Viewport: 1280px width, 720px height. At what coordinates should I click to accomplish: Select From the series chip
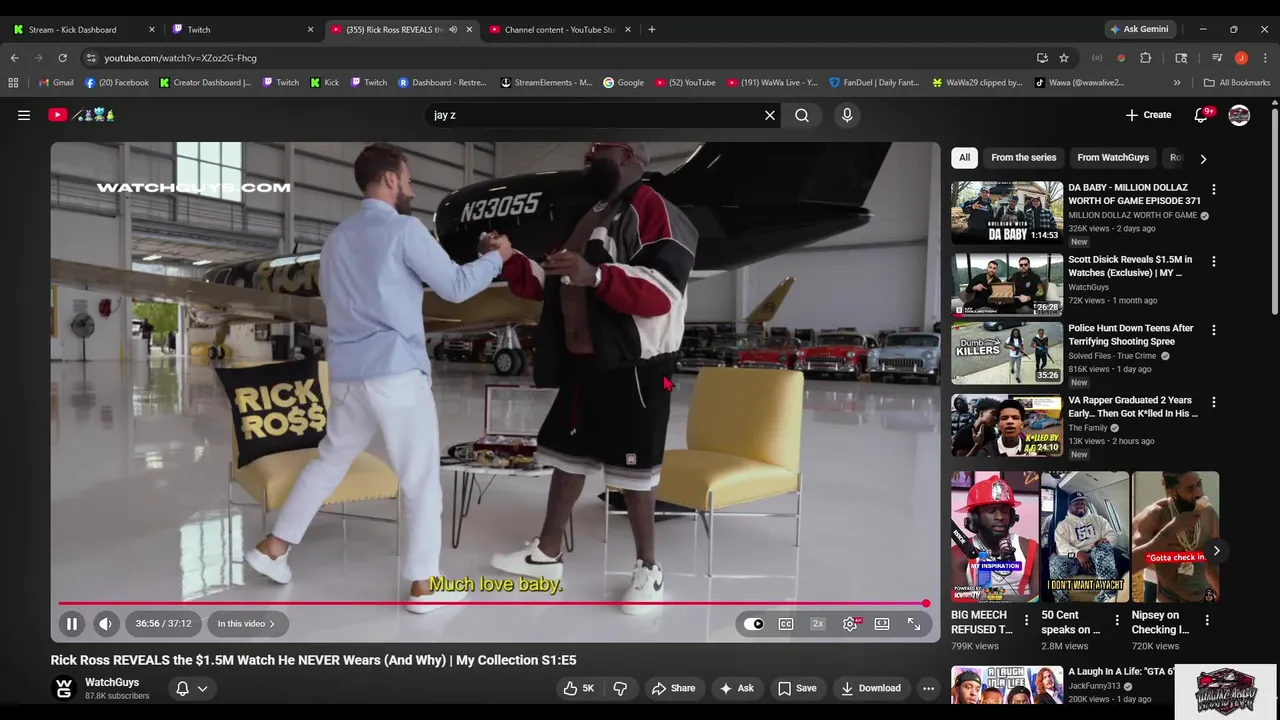[x=1023, y=157]
